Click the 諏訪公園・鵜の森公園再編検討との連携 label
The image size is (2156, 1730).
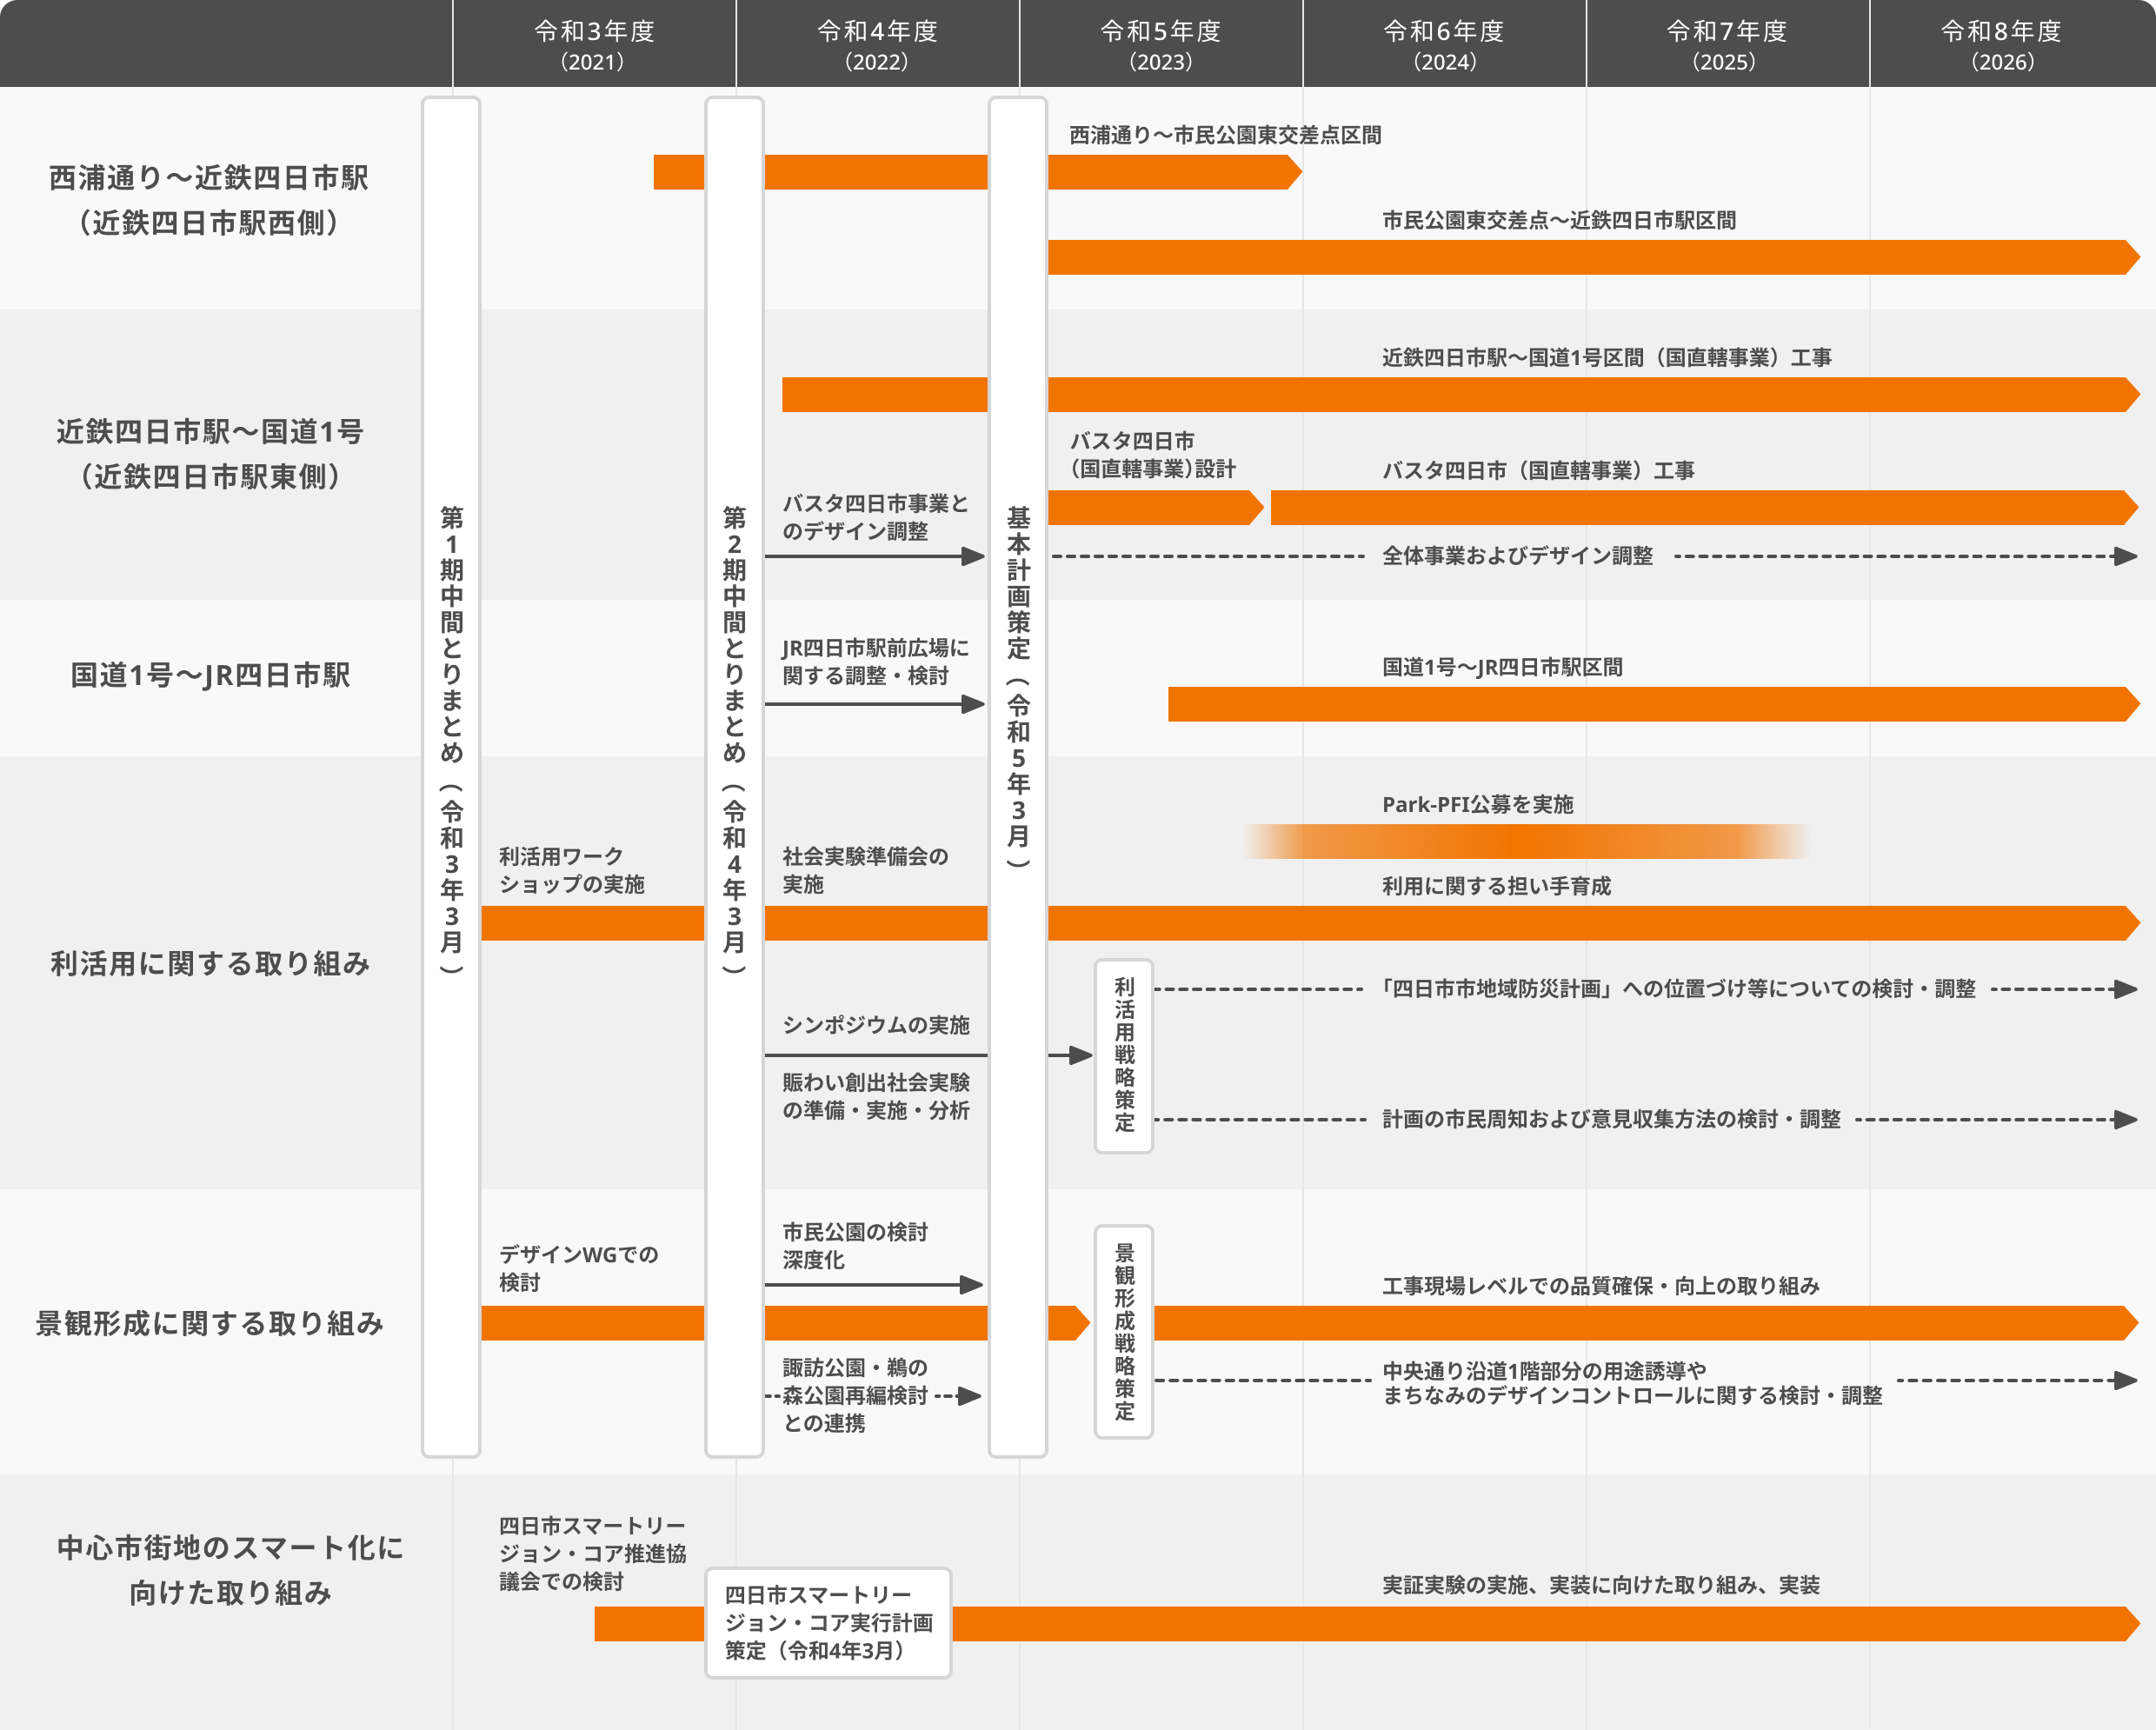coord(855,1395)
